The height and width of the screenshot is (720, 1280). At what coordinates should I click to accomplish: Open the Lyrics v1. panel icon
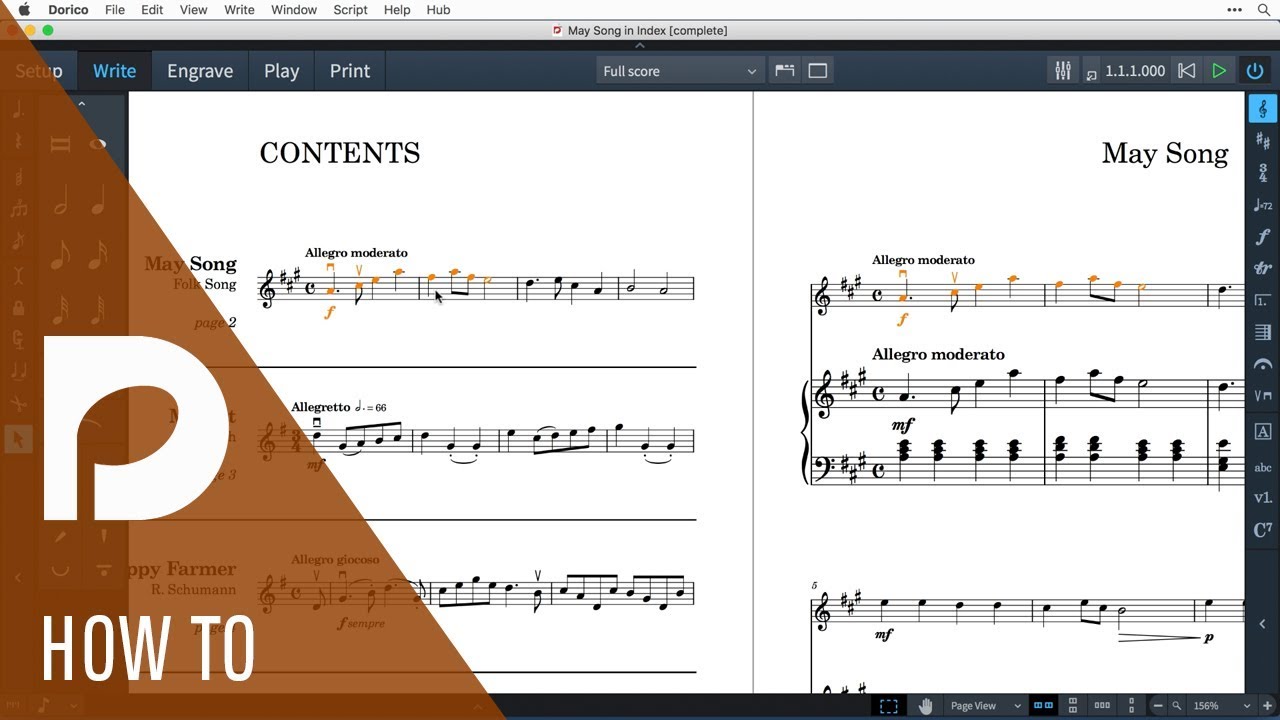(1262, 497)
